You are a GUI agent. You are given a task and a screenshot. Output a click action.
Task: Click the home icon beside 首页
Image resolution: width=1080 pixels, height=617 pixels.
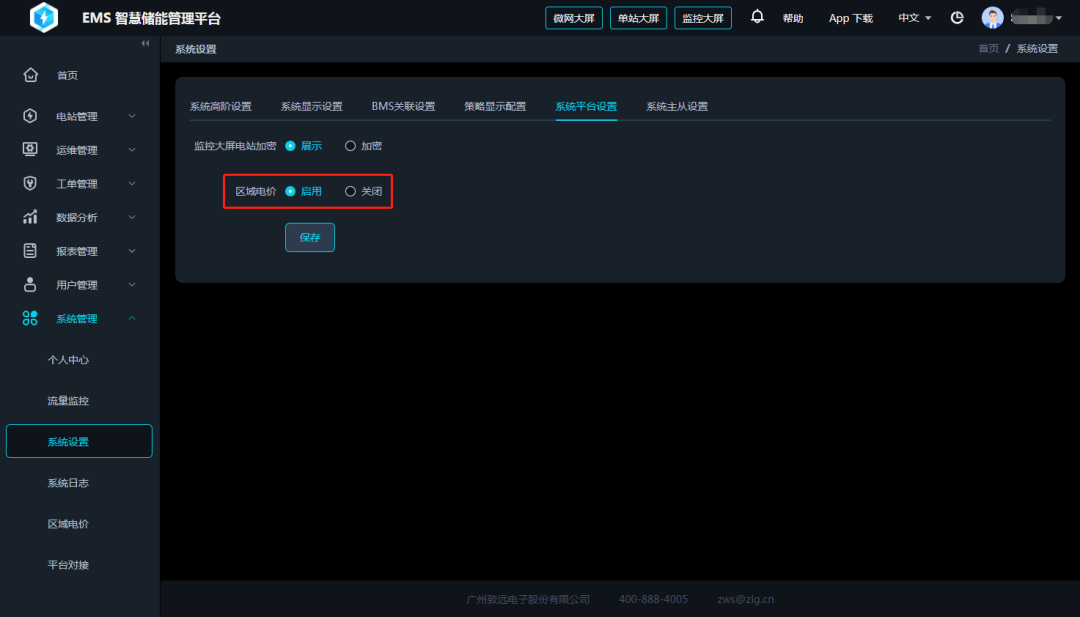[30, 75]
